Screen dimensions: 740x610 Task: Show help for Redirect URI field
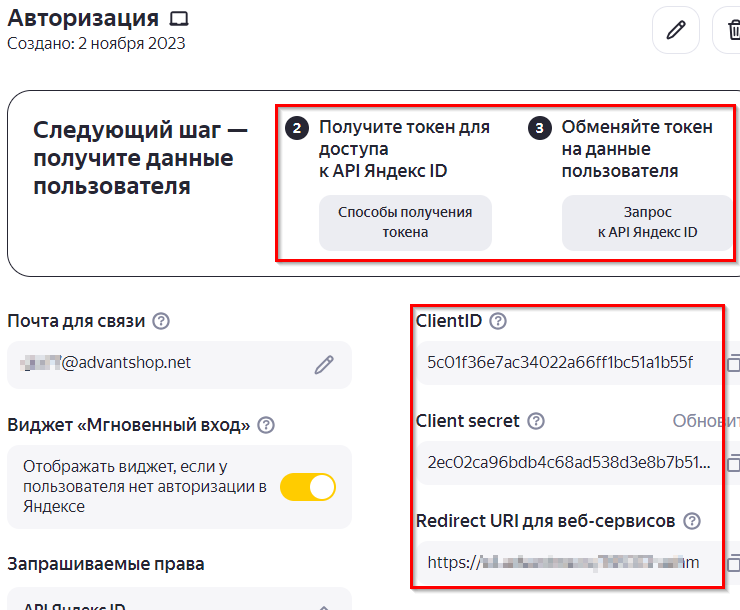pyautogui.click(x=691, y=521)
